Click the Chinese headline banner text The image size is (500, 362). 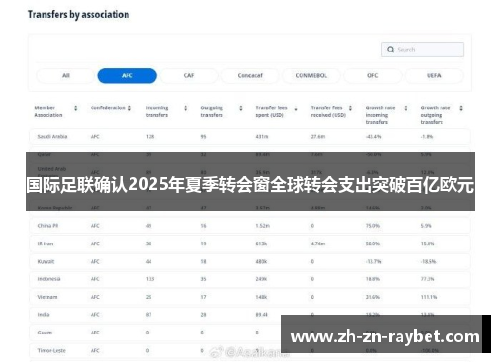(x=250, y=185)
